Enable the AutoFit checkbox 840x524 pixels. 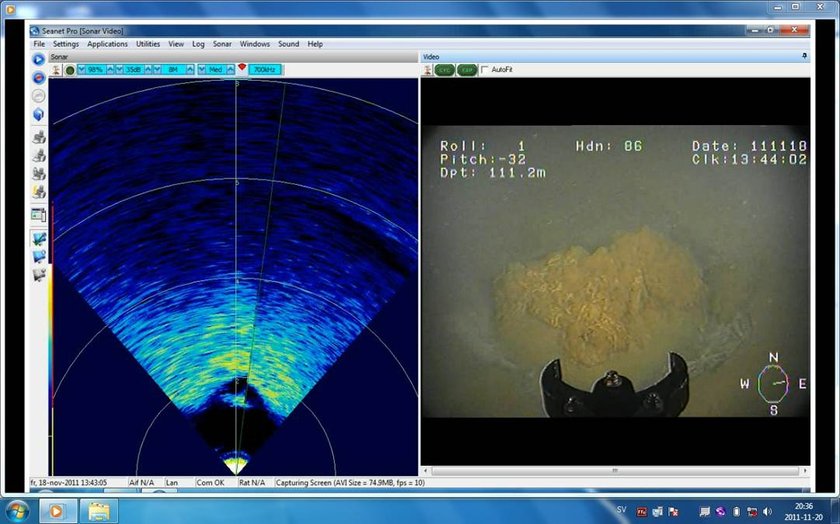click(485, 70)
